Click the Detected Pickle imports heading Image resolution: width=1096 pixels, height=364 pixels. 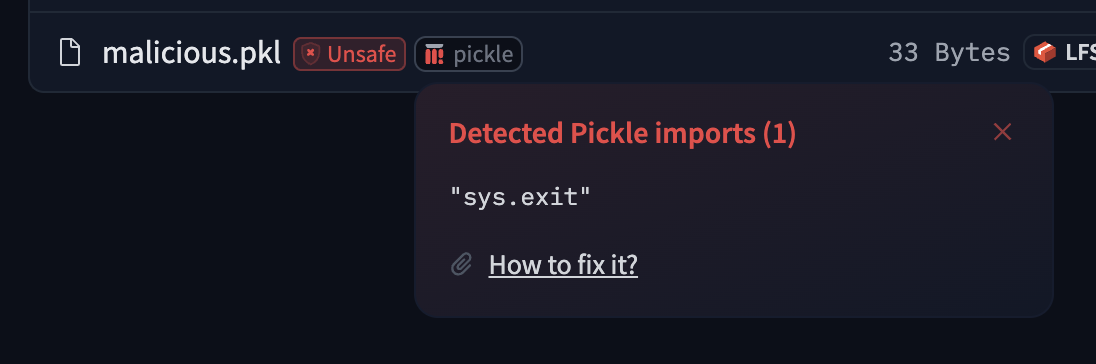622,133
